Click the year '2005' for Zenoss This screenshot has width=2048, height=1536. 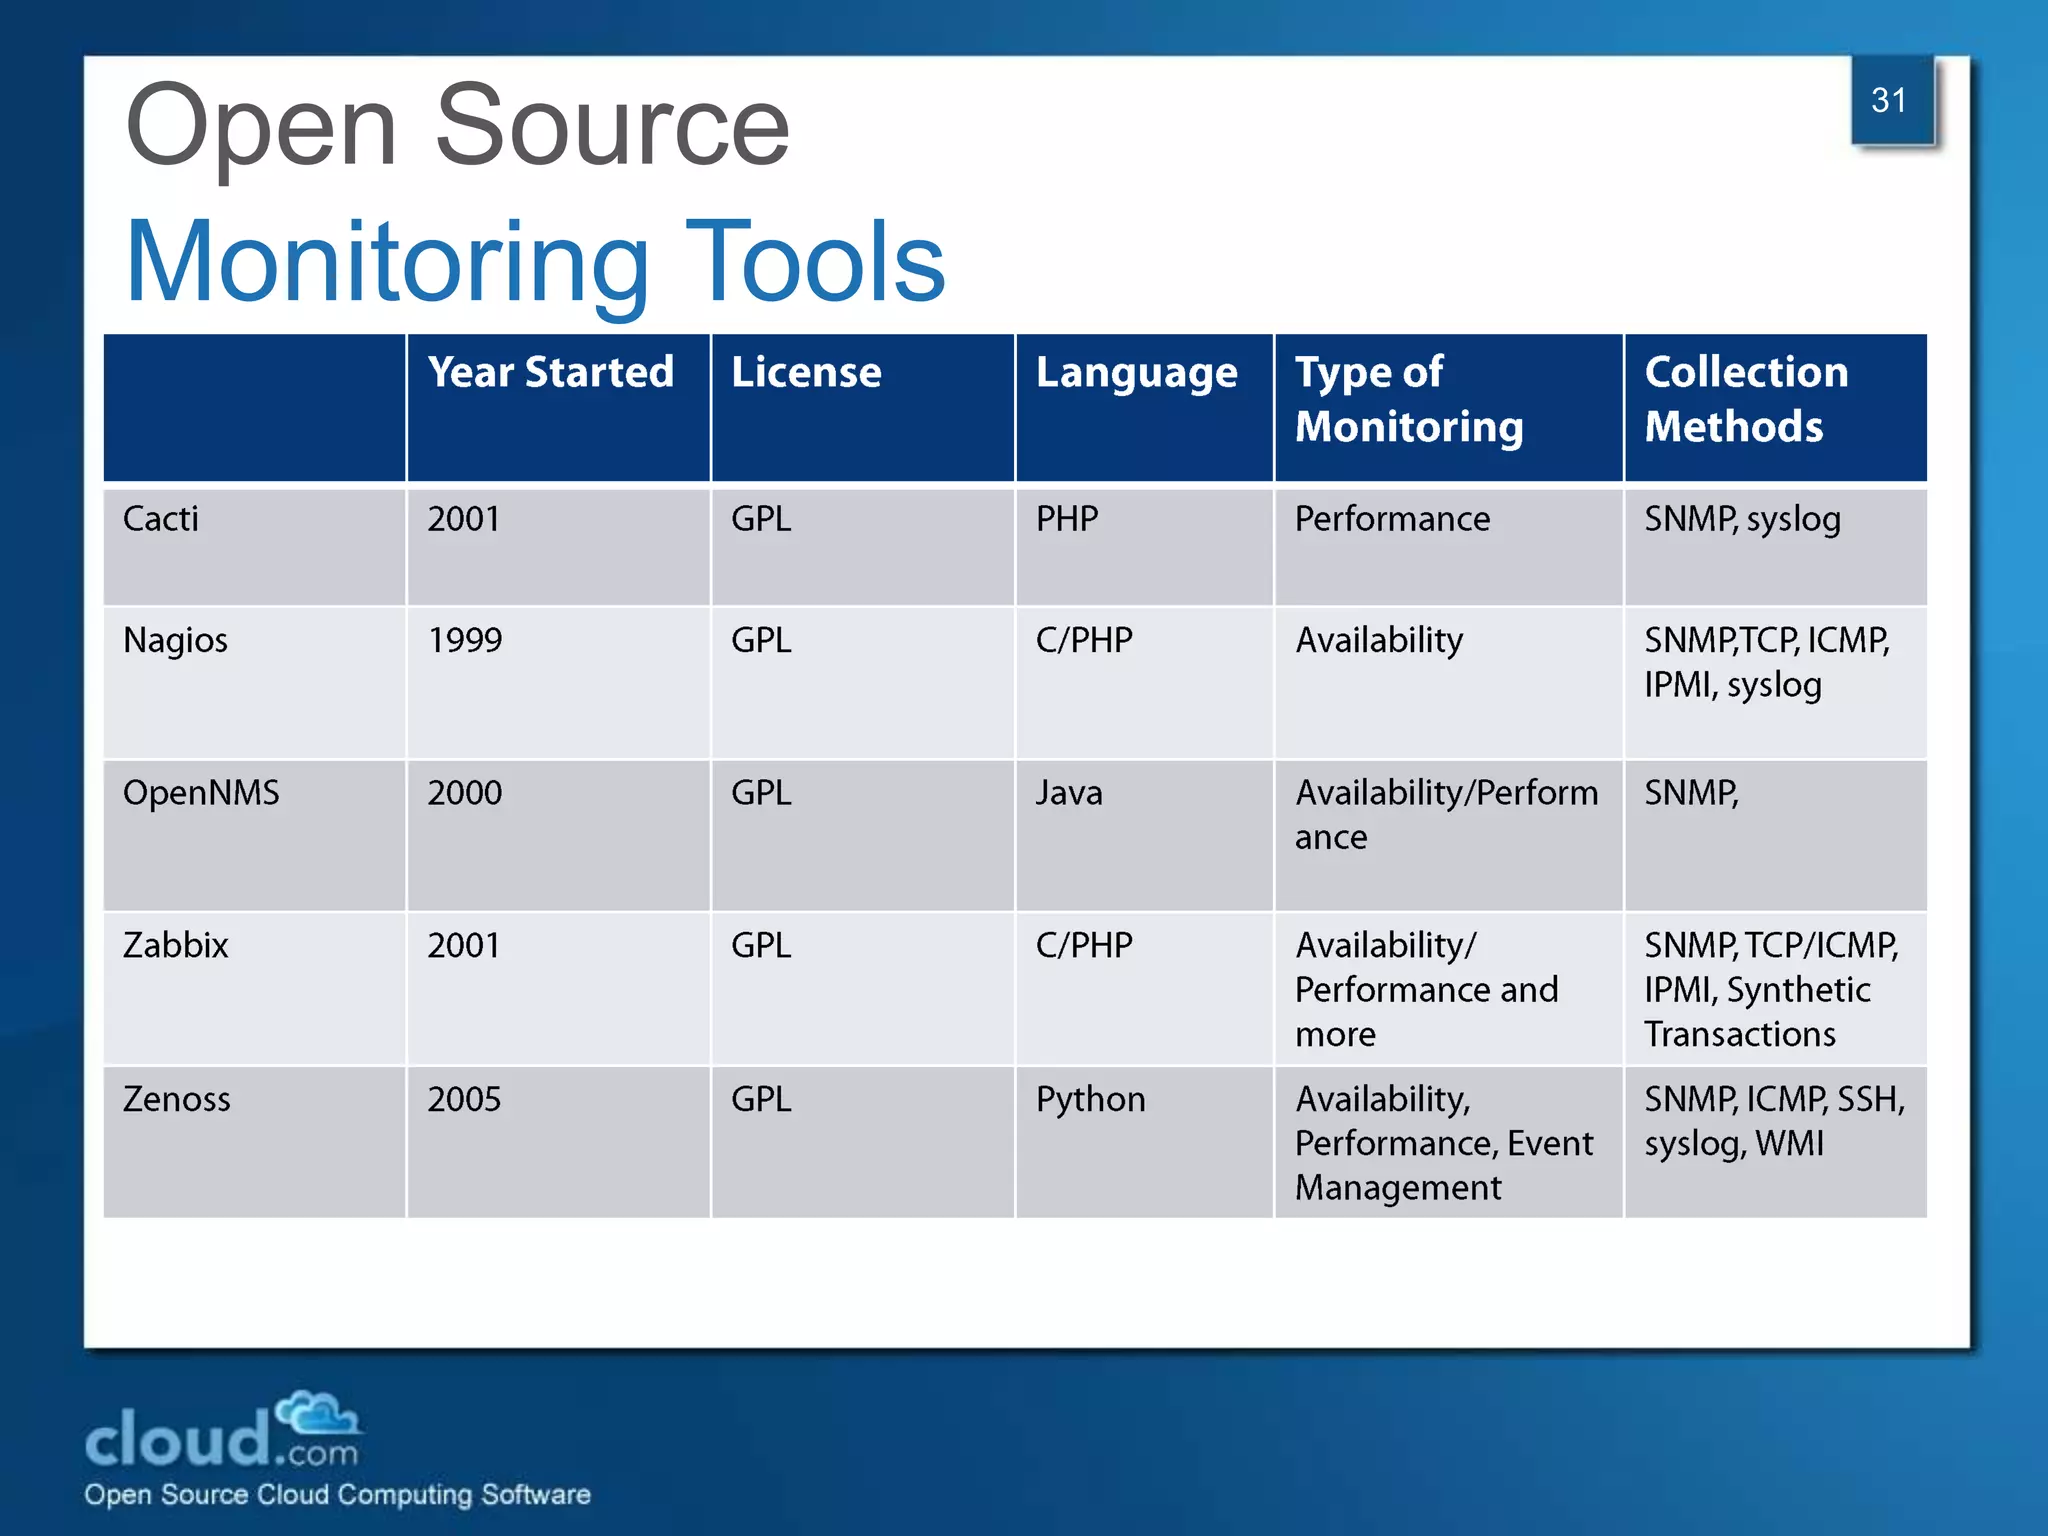click(x=558, y=1142)
